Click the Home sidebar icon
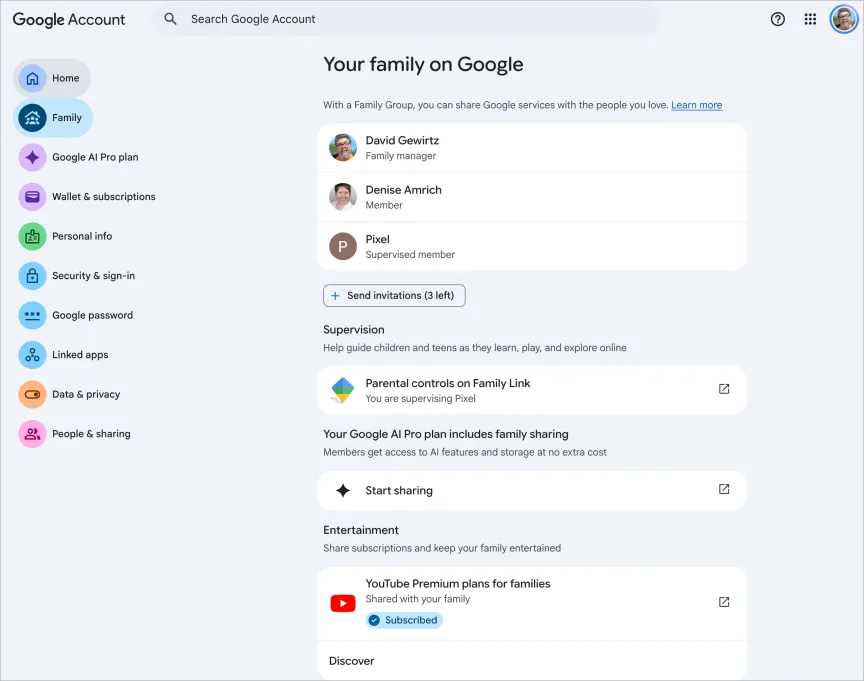Screen dimensions: 864x681 pyautogui.click(x=33, y=78)
